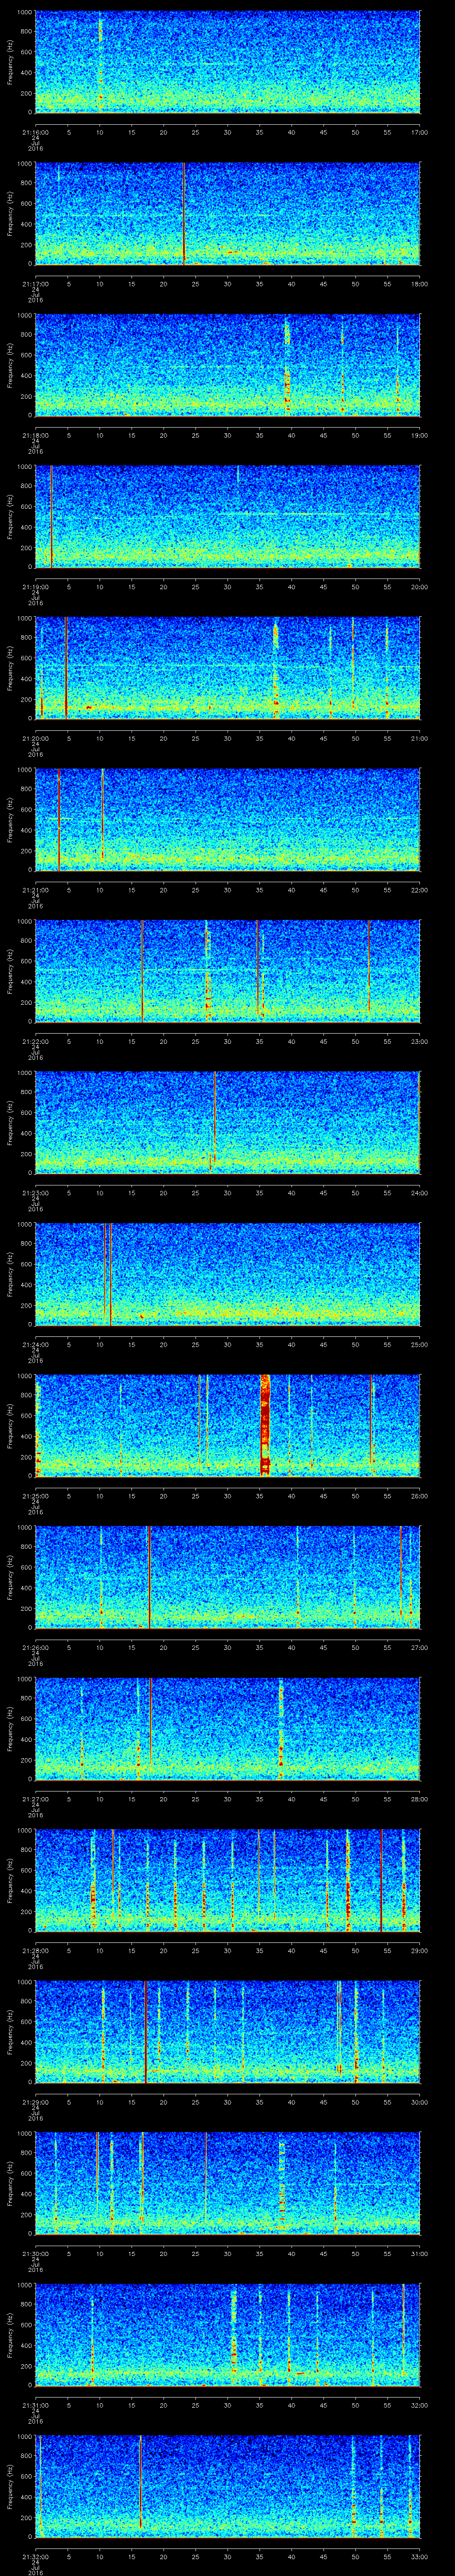Click the spectrogram panel starting at 21:22:00
Viewport: 455px width, 2576px height.
[x=228, y=971]
